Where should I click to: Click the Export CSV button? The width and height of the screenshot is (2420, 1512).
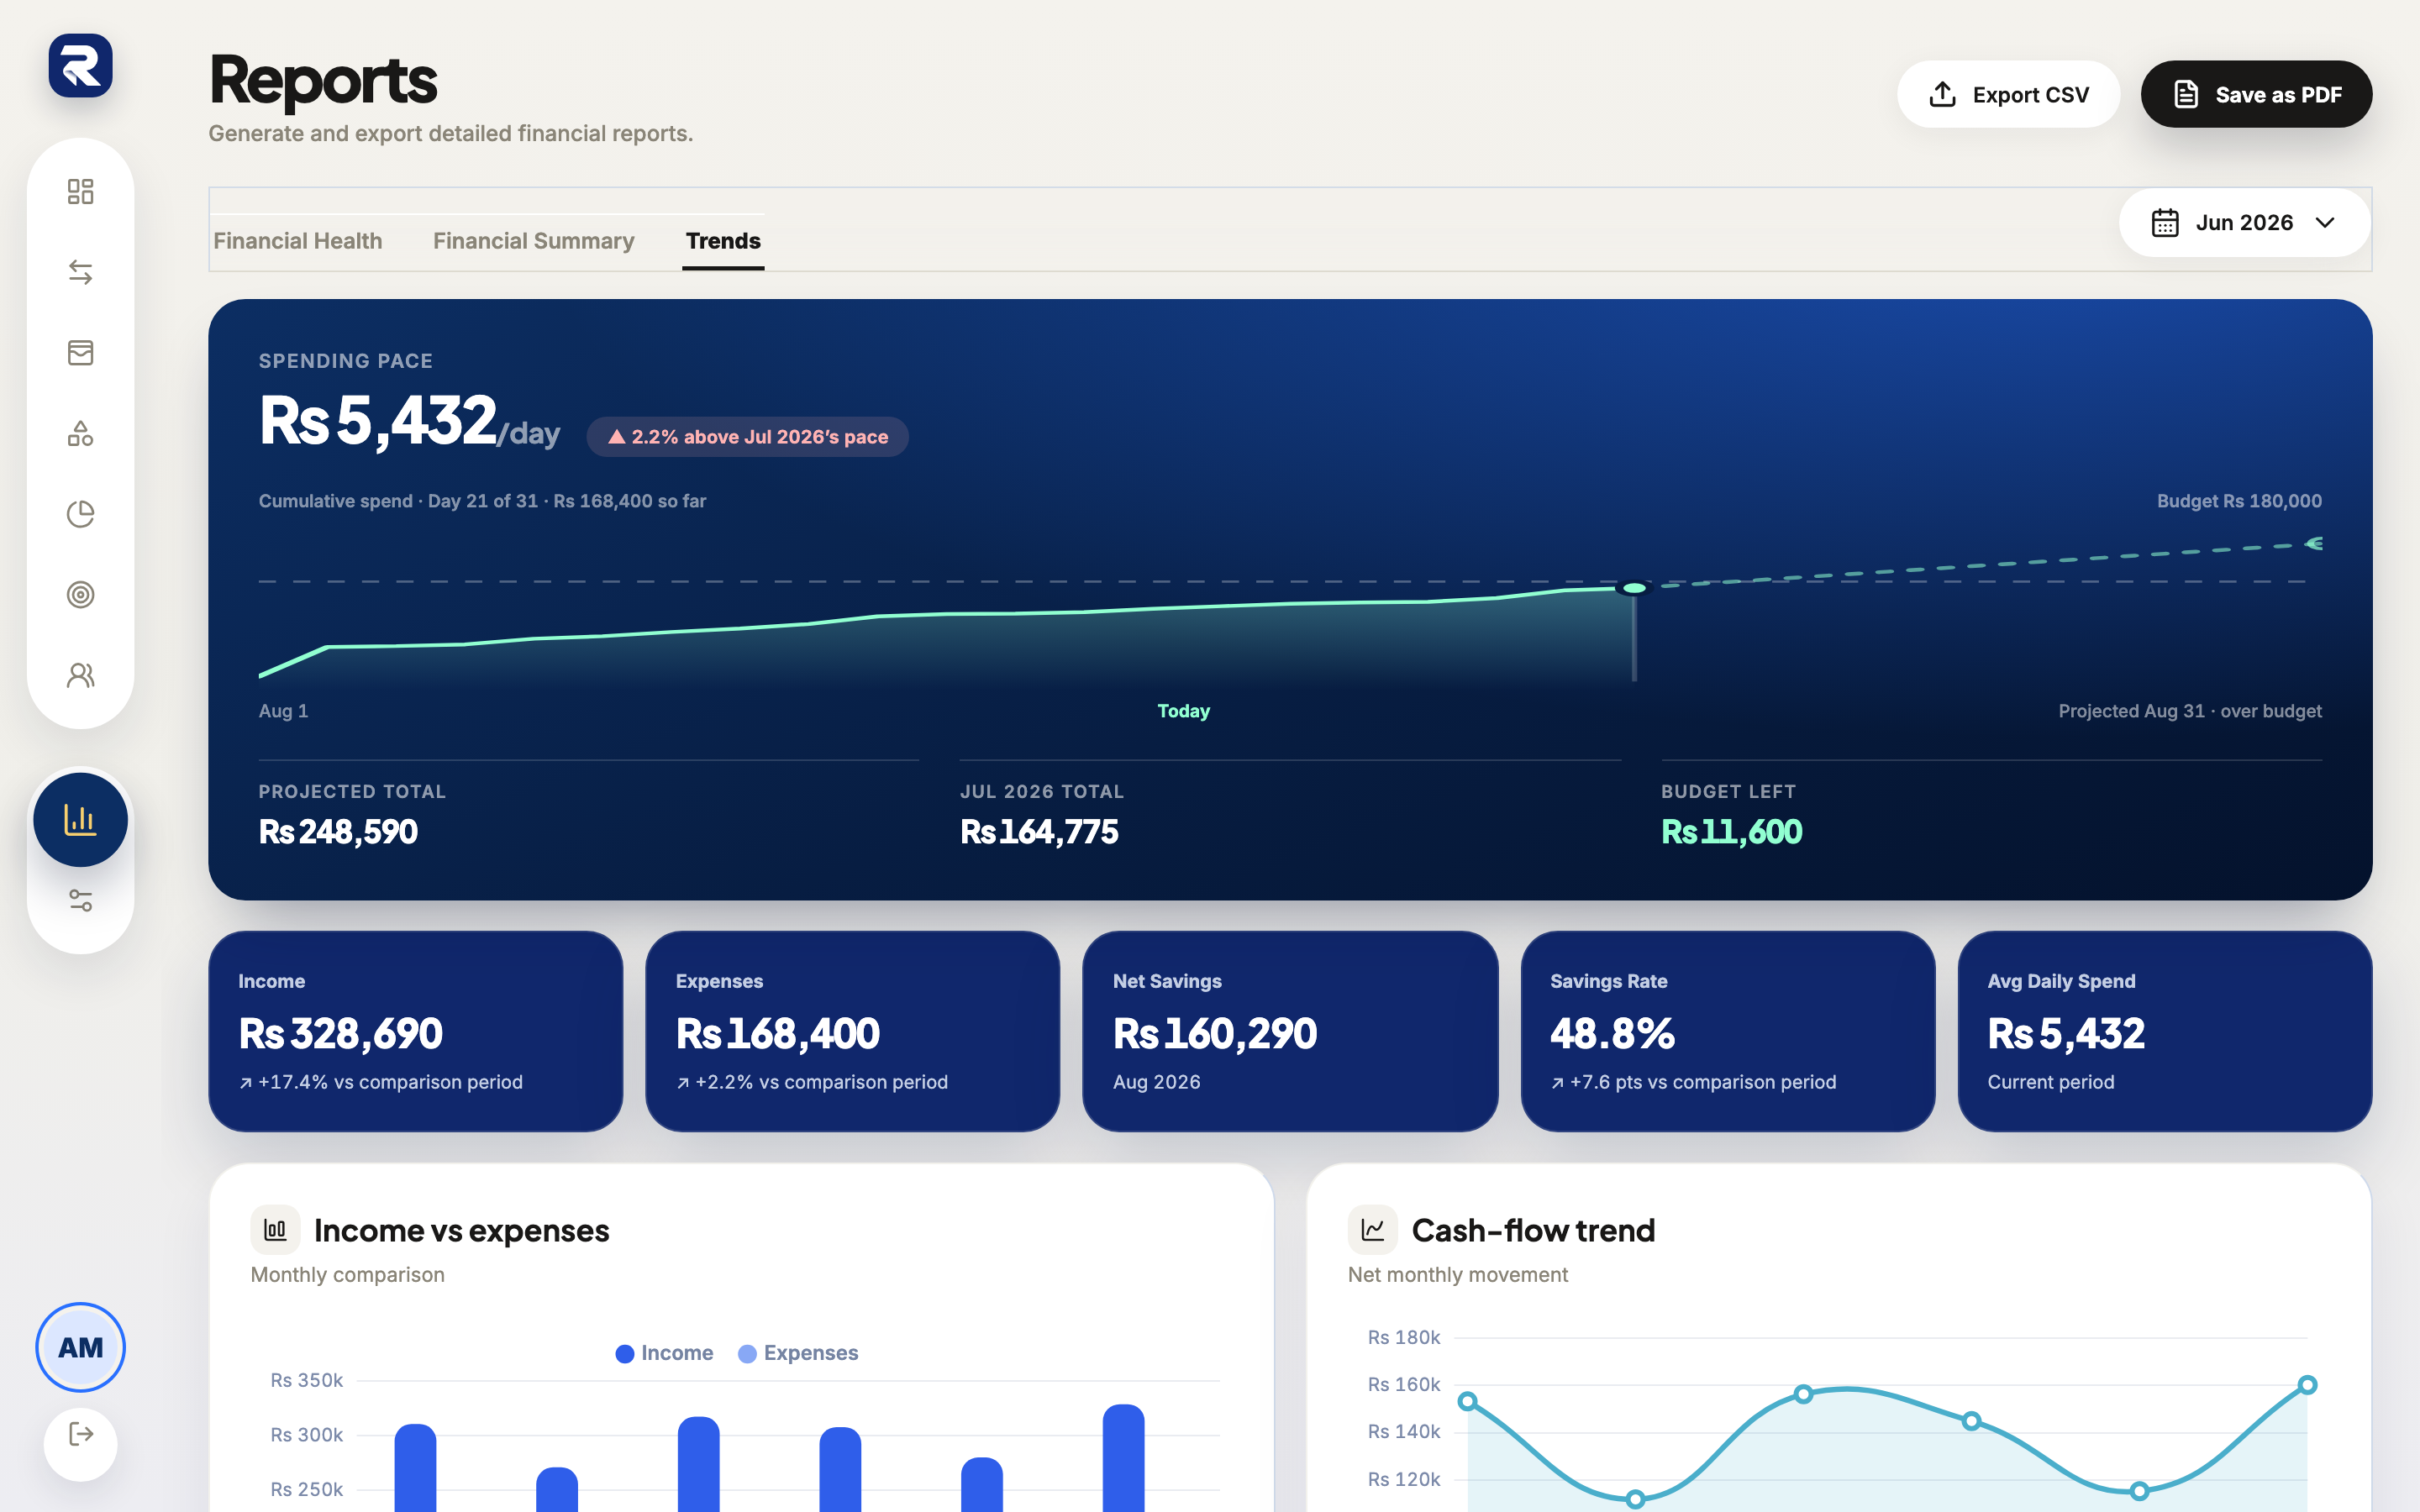pos(2008,94)
